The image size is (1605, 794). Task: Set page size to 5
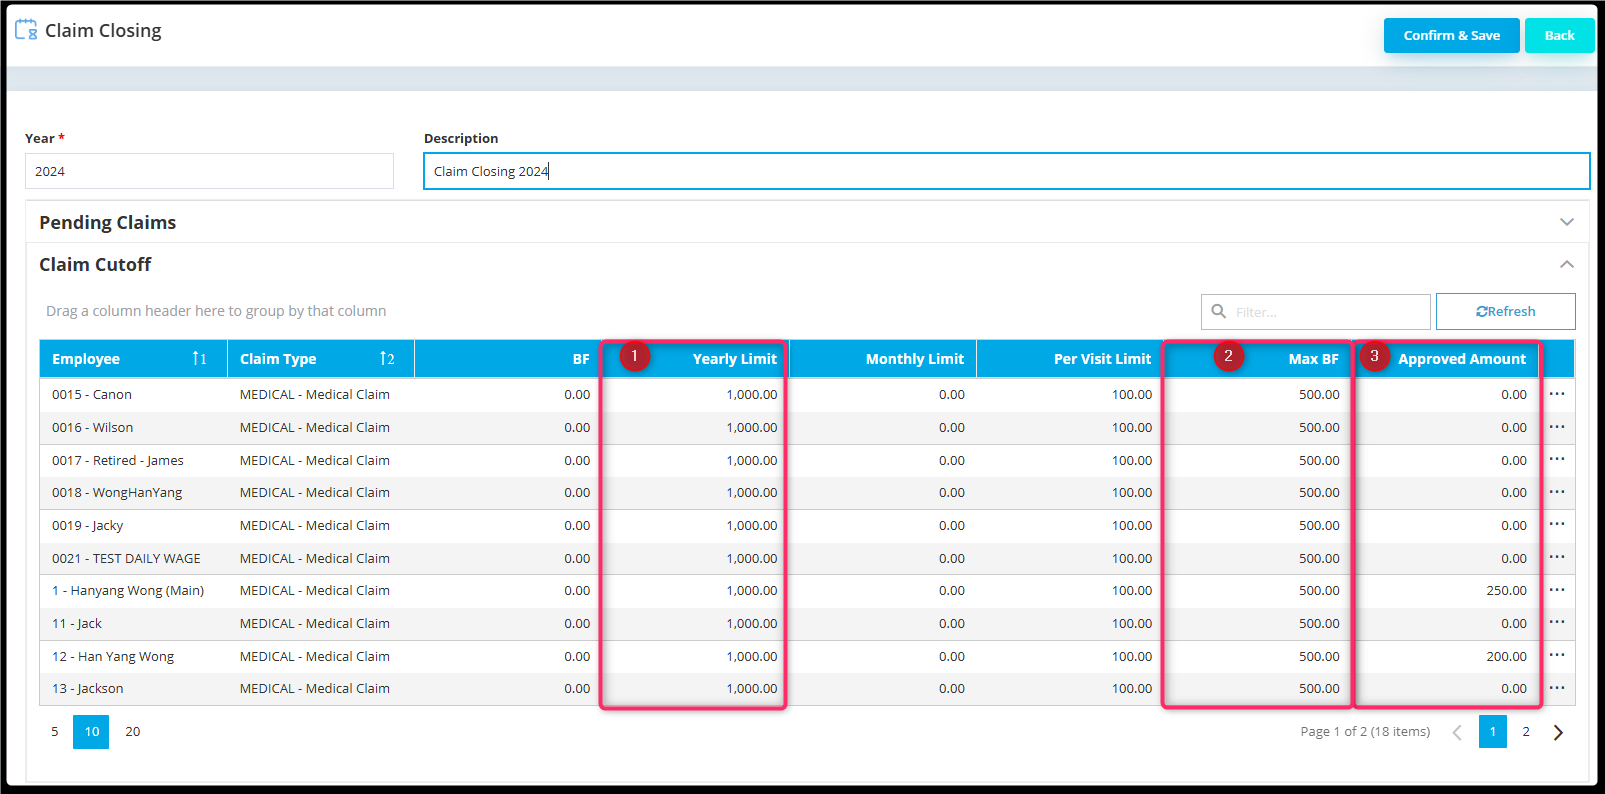pyautogui.click(x=55, y=732)
